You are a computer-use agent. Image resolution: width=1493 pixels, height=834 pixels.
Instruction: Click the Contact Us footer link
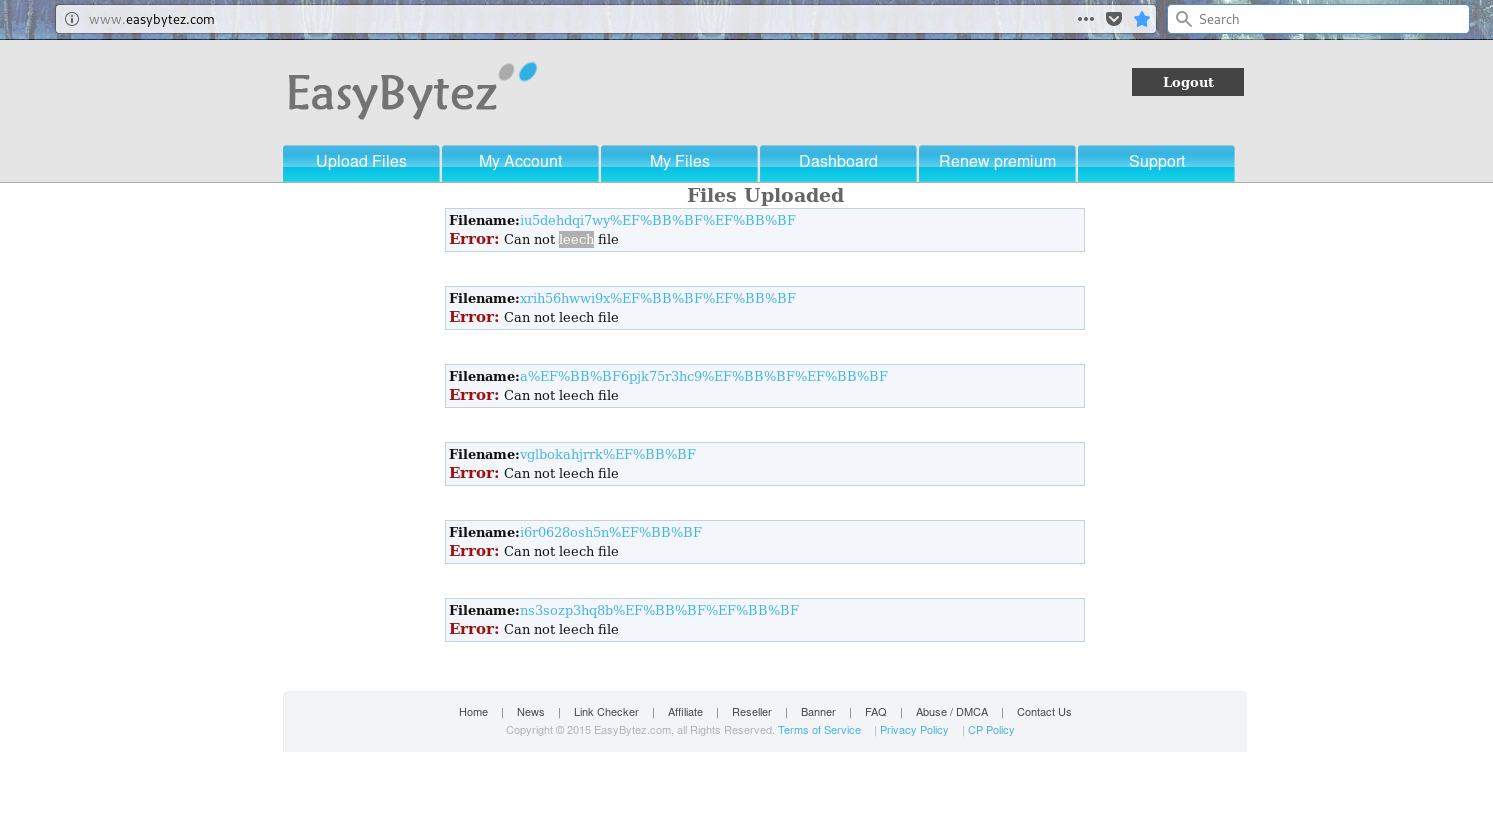(x=1044, y=713)
